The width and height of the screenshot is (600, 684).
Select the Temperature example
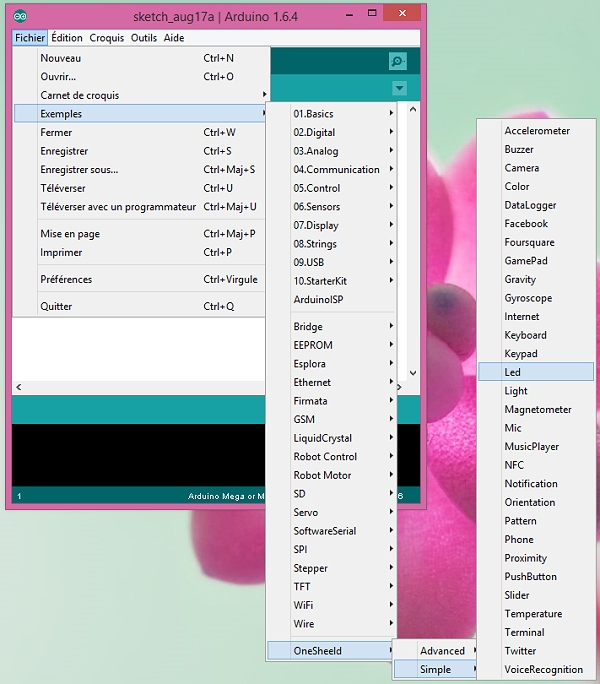pos(536,614)
